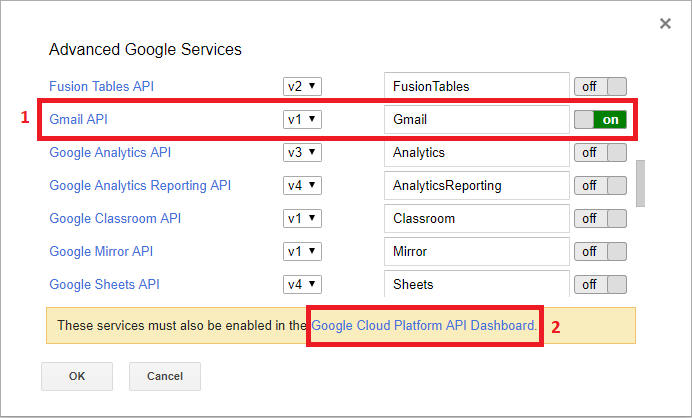This screenshot has height=418, width=692.
Task: Open the Gmail API documentation link
Action: (78, 120)
